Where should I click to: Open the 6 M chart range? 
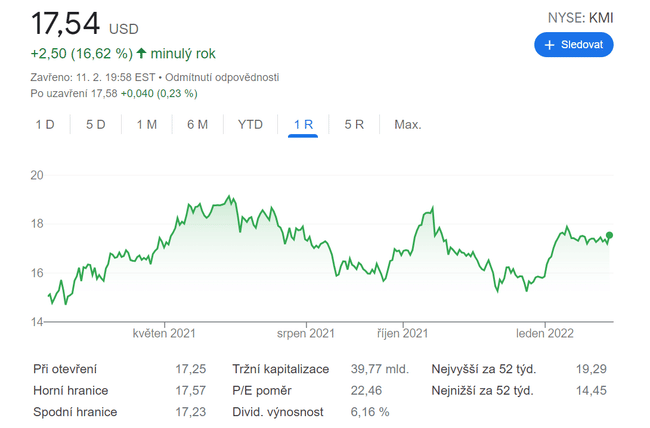point(197,124)
